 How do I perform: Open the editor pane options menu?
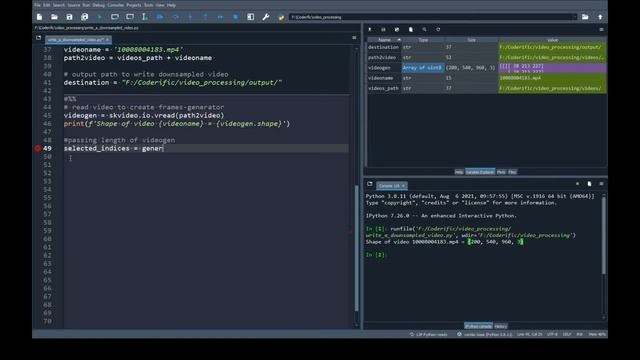[354, 38]
